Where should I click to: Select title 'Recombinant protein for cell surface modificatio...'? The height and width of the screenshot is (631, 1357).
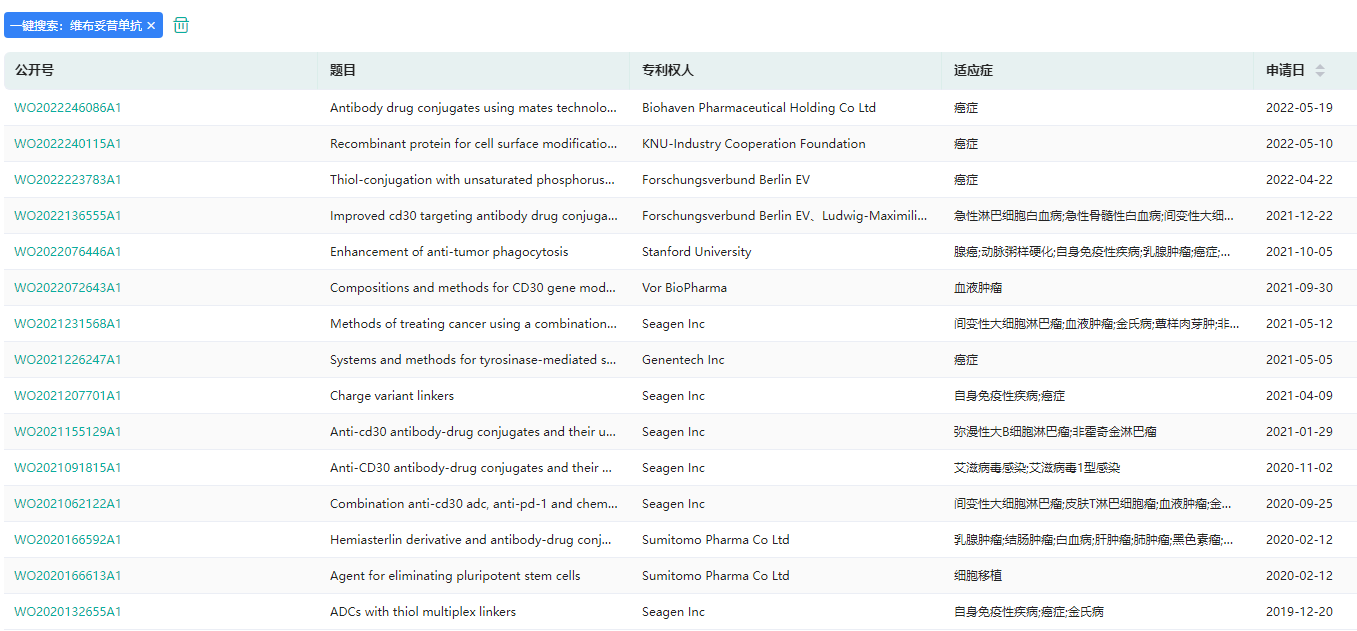[474, 144]
